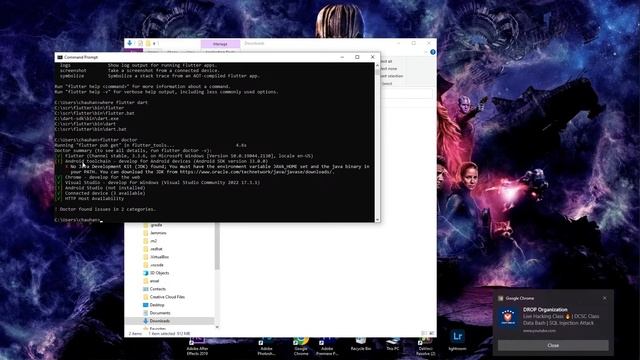This screenshot has width=640, height=360.
Task: Dismiss the Google Chrome notification with X
Action: pos(604,298)
